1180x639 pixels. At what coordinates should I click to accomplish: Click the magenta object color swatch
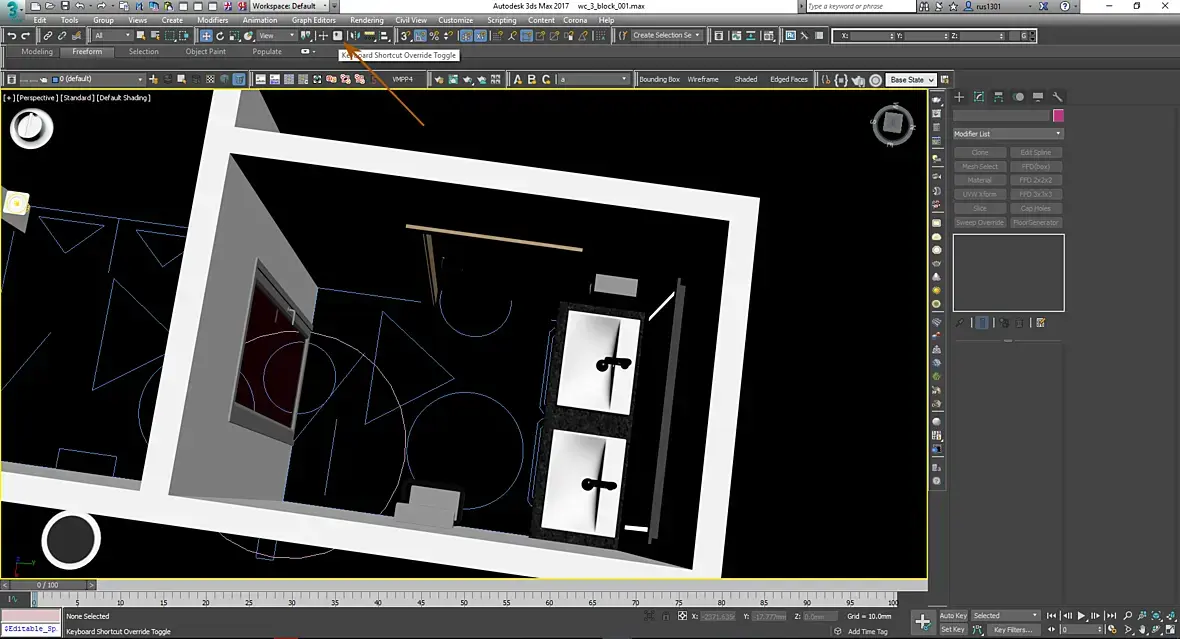[x=1058, y=116]
